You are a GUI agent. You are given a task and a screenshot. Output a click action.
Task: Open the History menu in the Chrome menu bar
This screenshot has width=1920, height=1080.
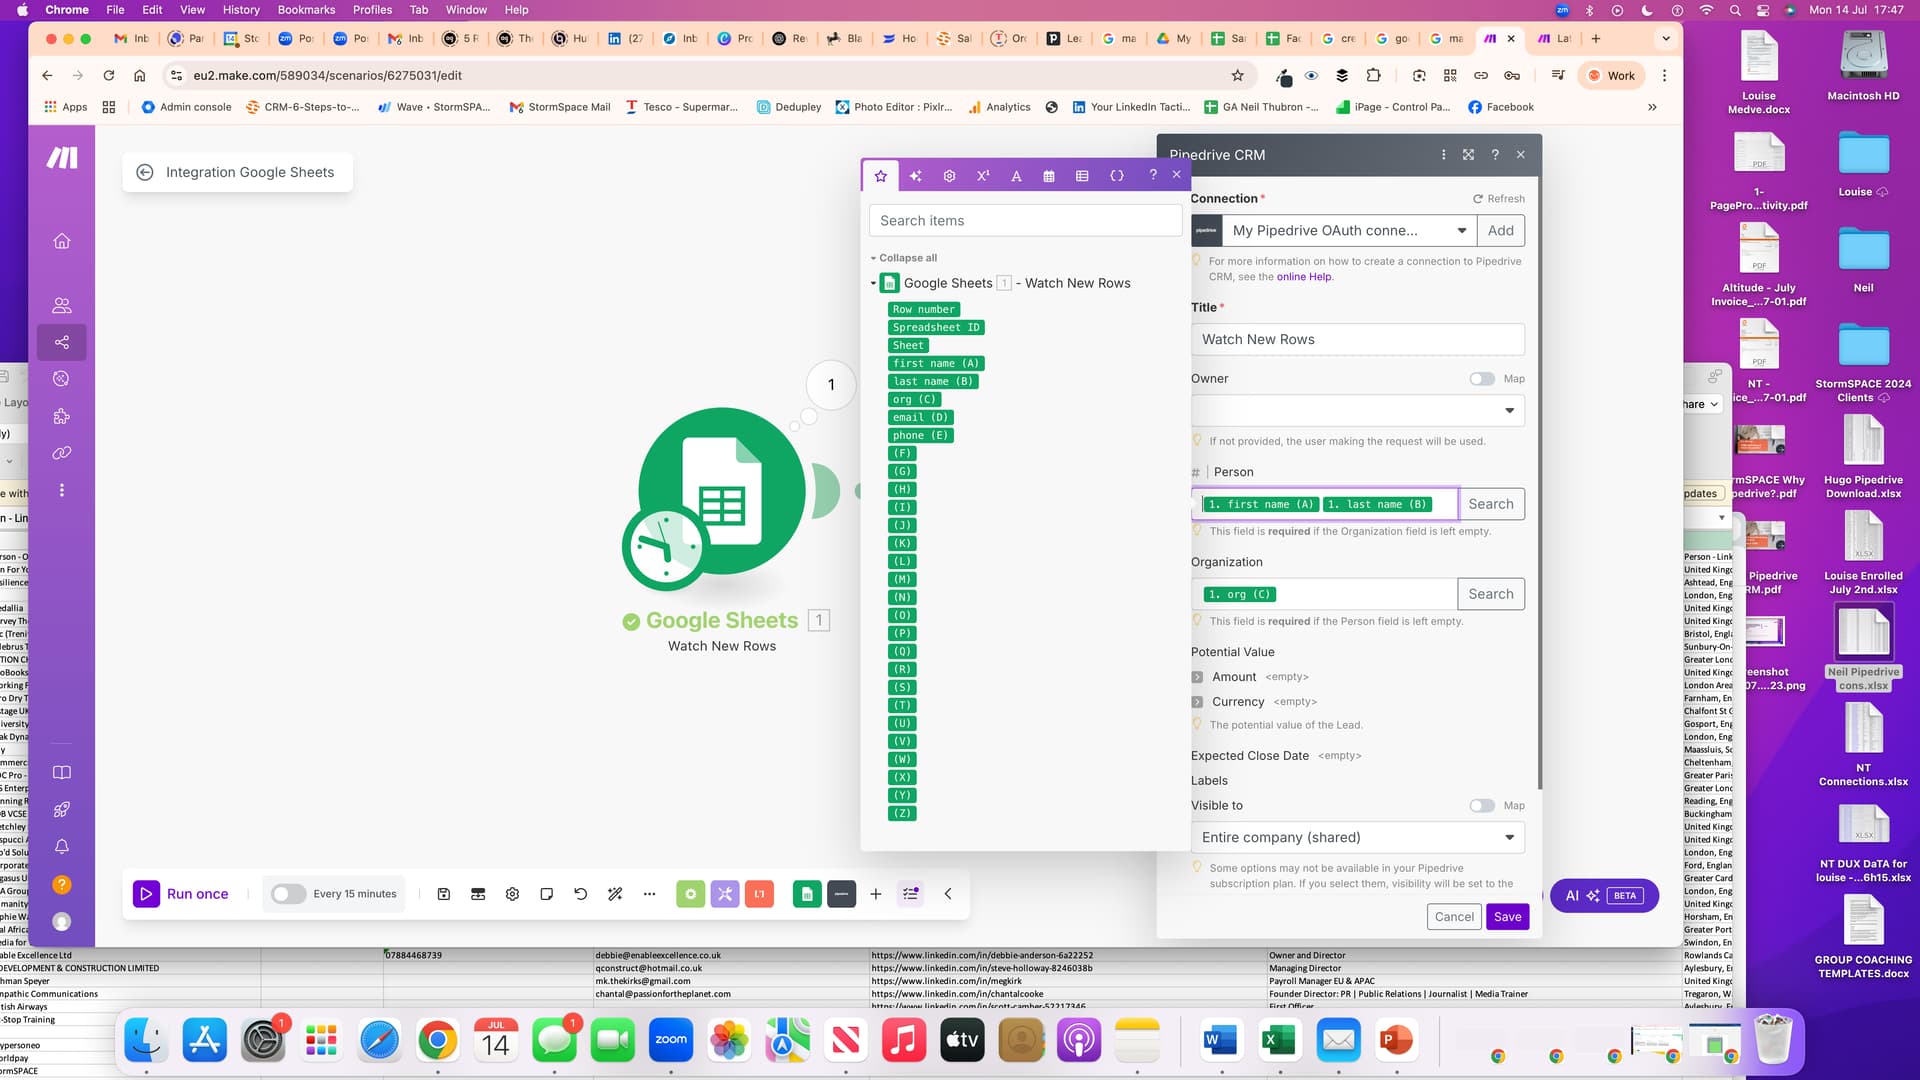coord(241,10)
